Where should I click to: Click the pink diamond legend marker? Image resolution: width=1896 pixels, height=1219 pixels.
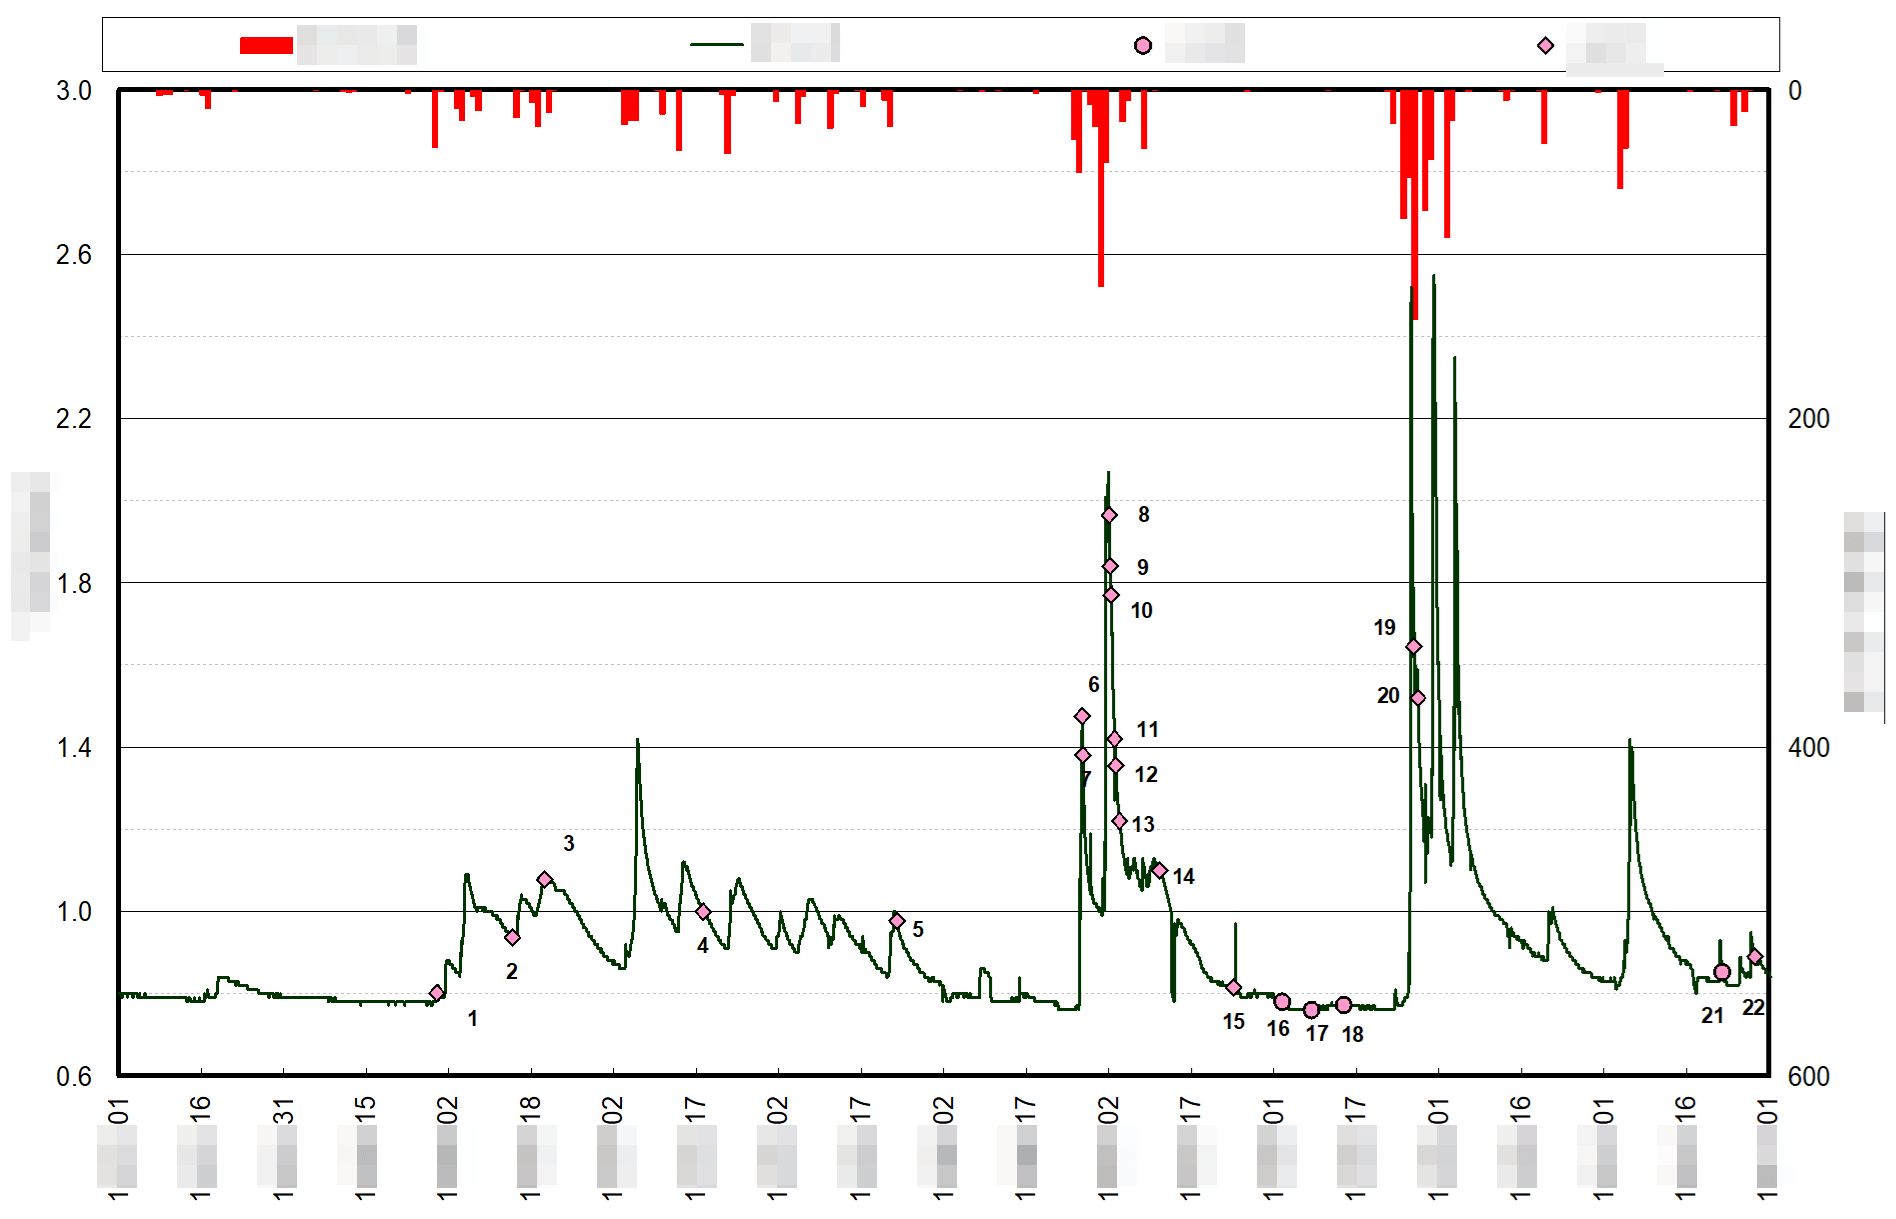1546,45
